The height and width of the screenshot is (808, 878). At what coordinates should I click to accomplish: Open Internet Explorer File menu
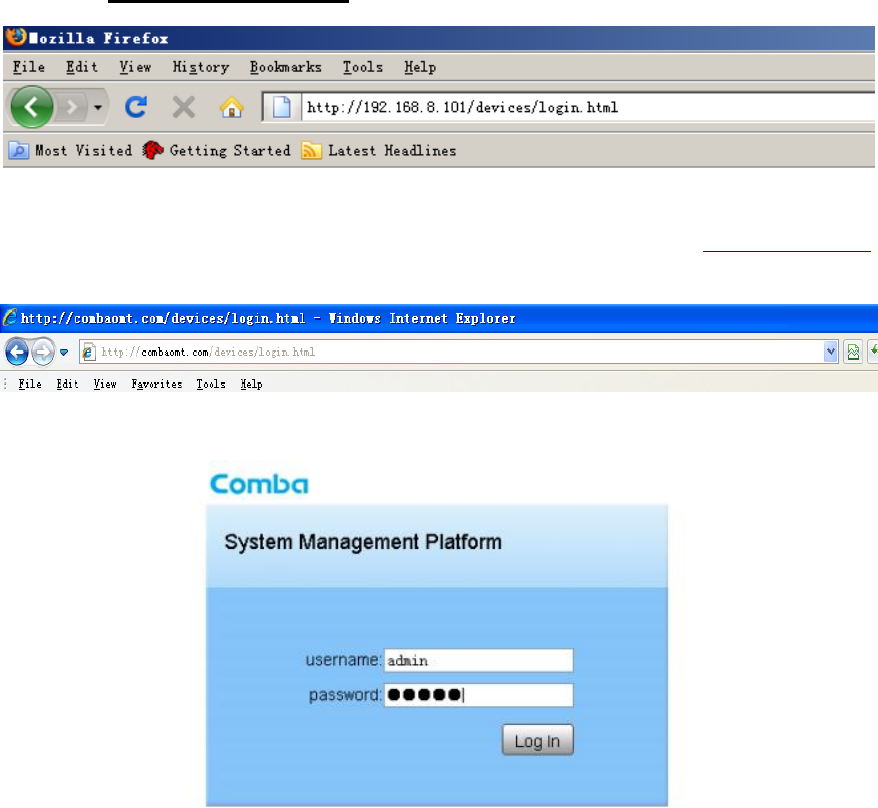[x=30, y=384]
